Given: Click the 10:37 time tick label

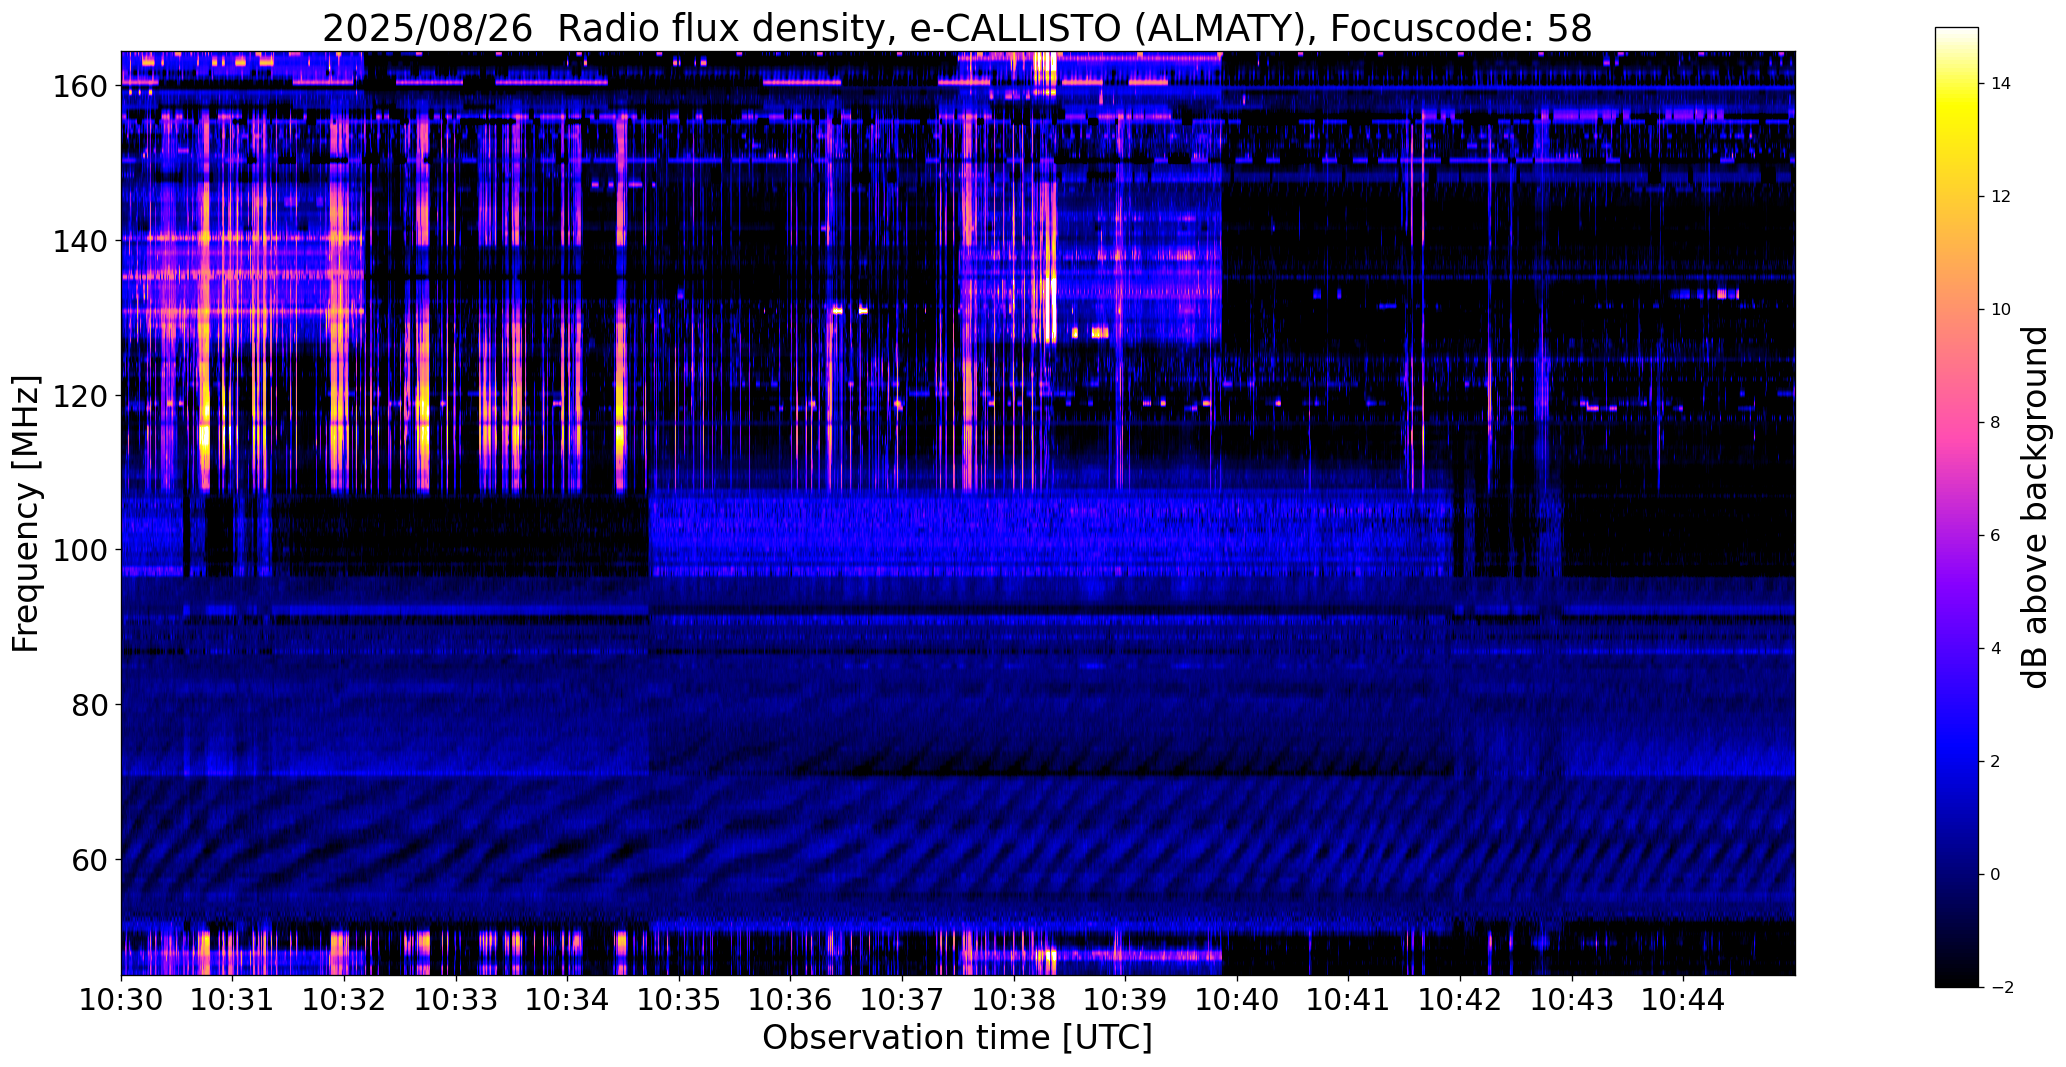Looking at the screenshot, I should click(x=902, y=999).
